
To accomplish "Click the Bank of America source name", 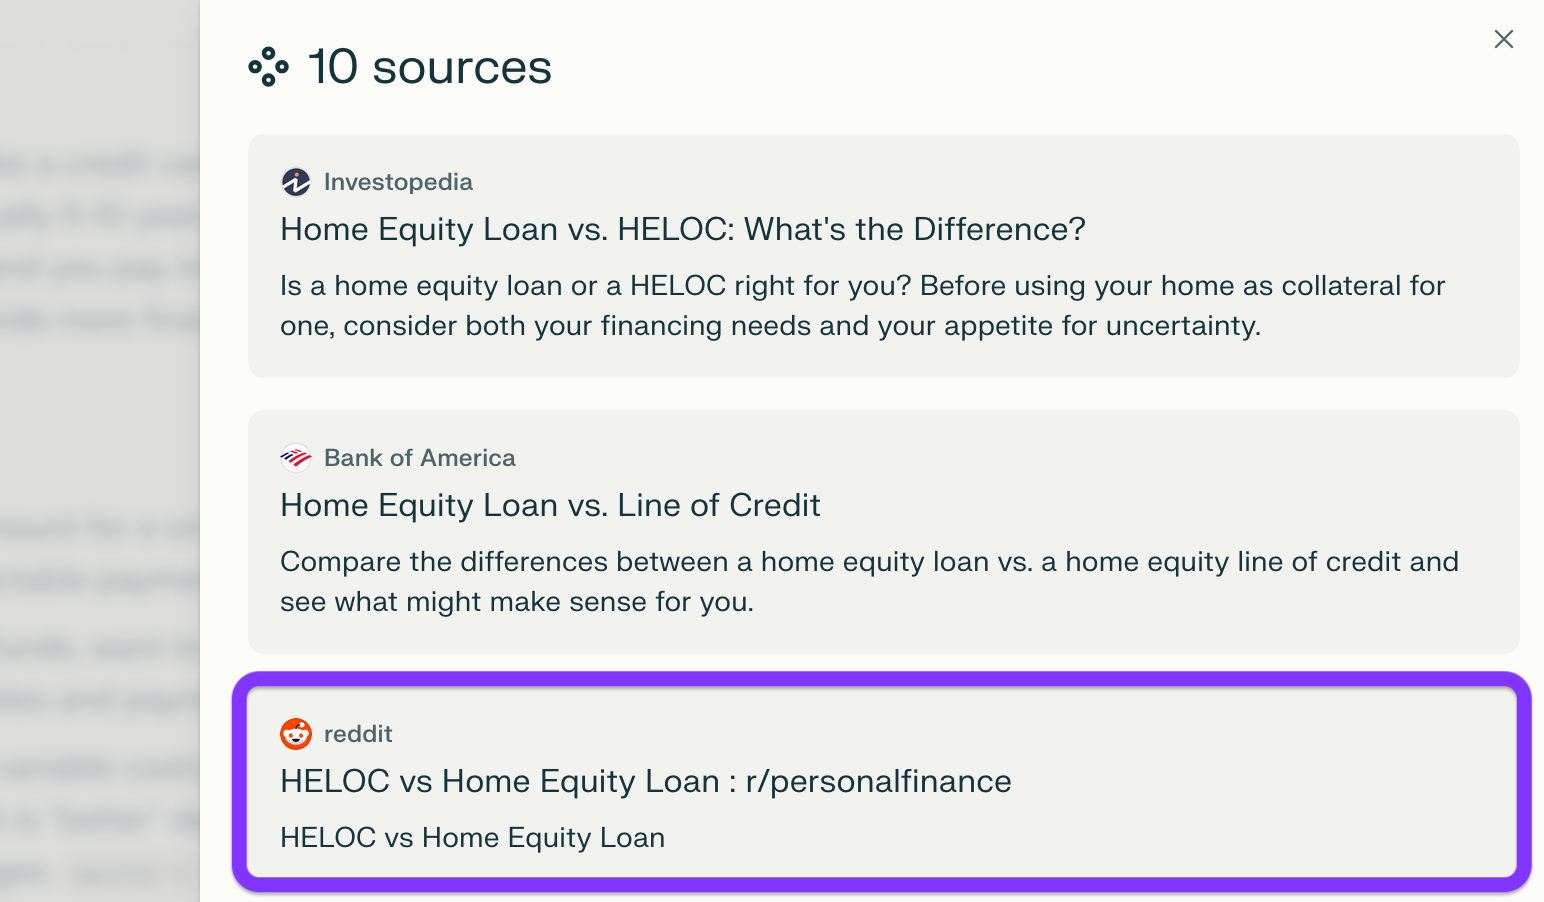I will point(420,458).
